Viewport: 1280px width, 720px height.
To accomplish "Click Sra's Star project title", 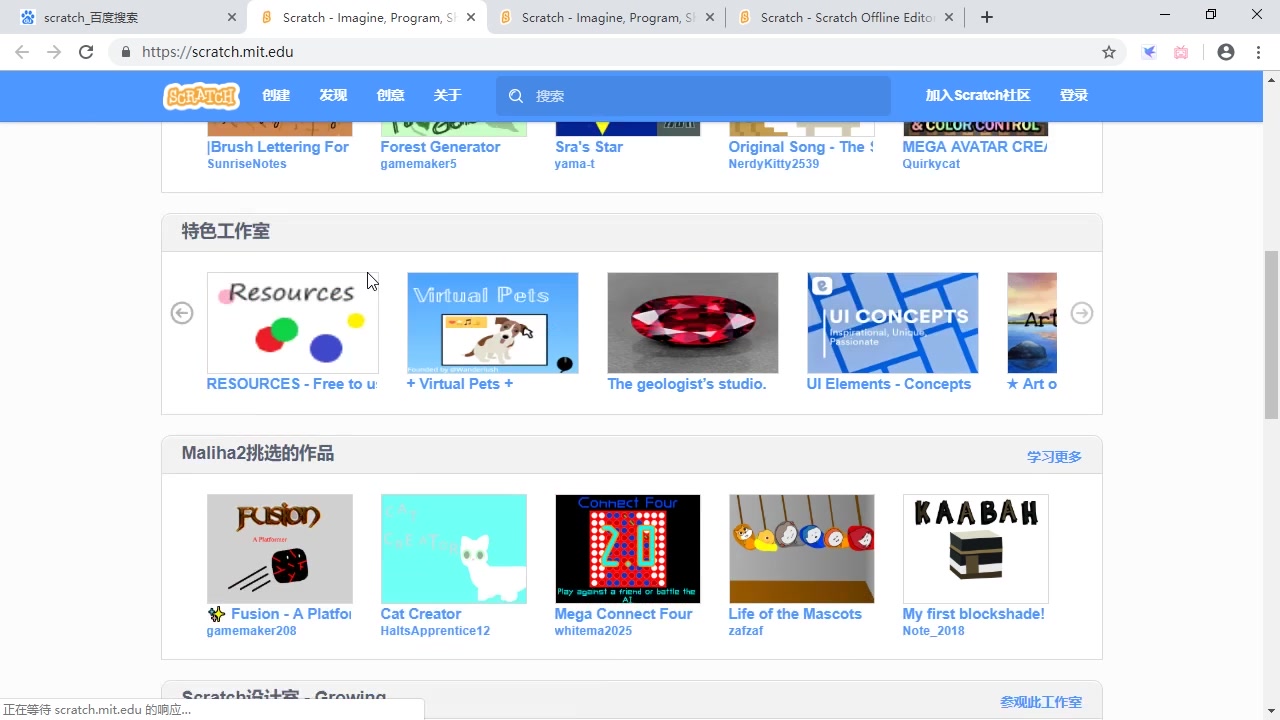I will pos(589,147).
